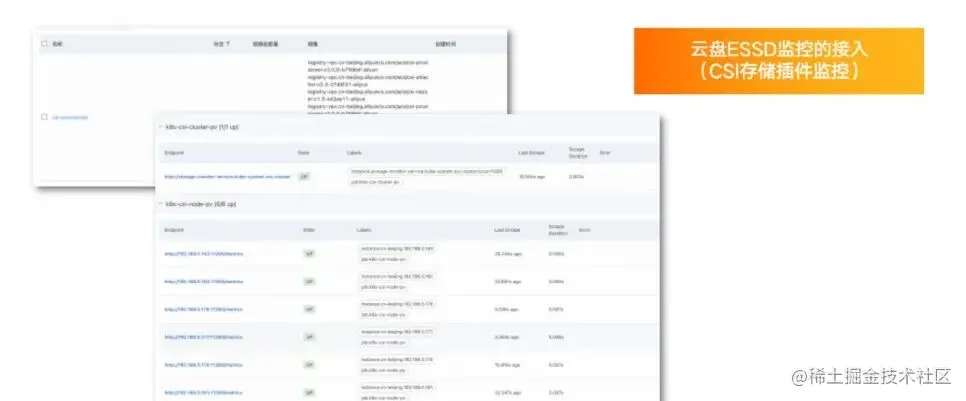The width and height of the screenshot is (966, 401).
Task: Open the csi-provisioner workload link
Action: coord(70,117)
